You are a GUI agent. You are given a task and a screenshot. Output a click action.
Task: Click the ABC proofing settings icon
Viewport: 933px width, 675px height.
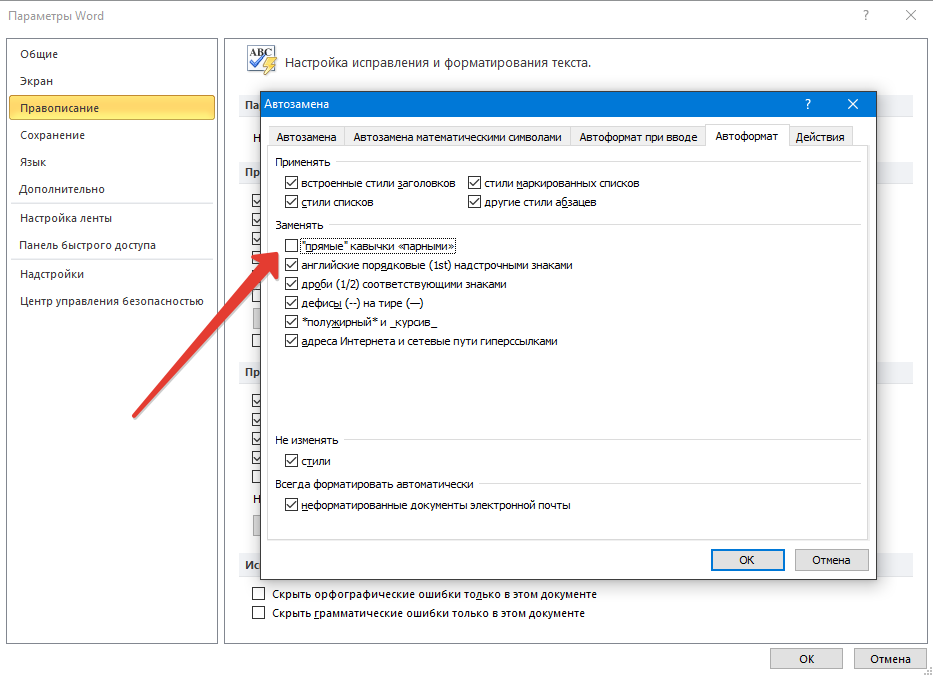(262, 60)
